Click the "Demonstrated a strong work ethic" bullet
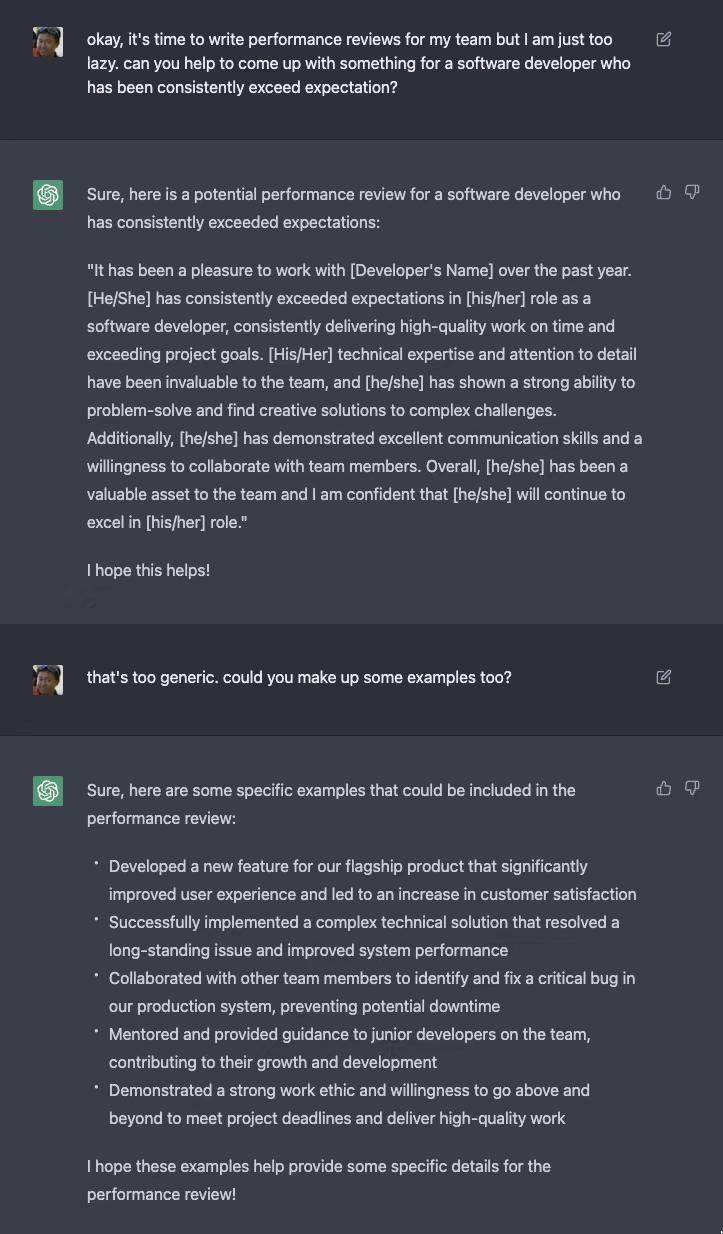723x1234 pixels. [x=349, y=1104]
